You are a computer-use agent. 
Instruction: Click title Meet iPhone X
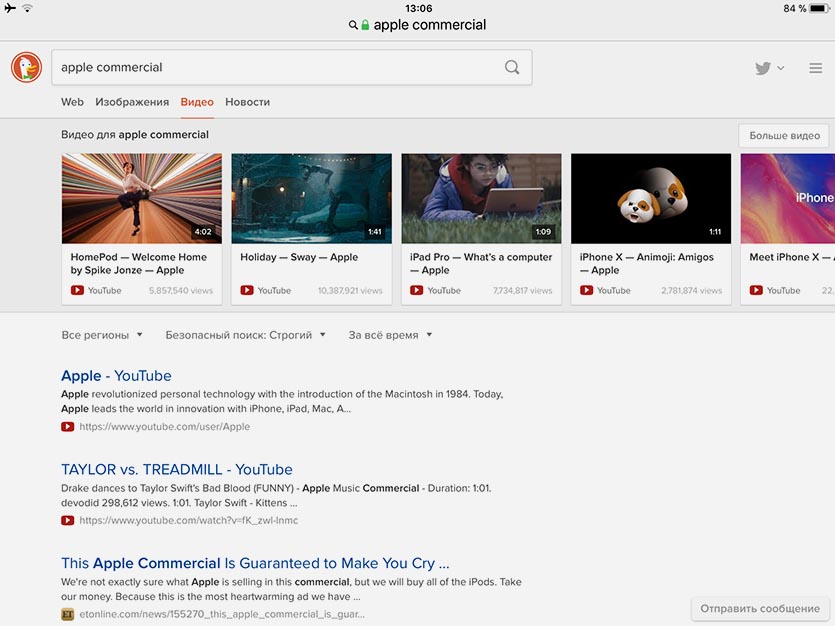[792, 257]
